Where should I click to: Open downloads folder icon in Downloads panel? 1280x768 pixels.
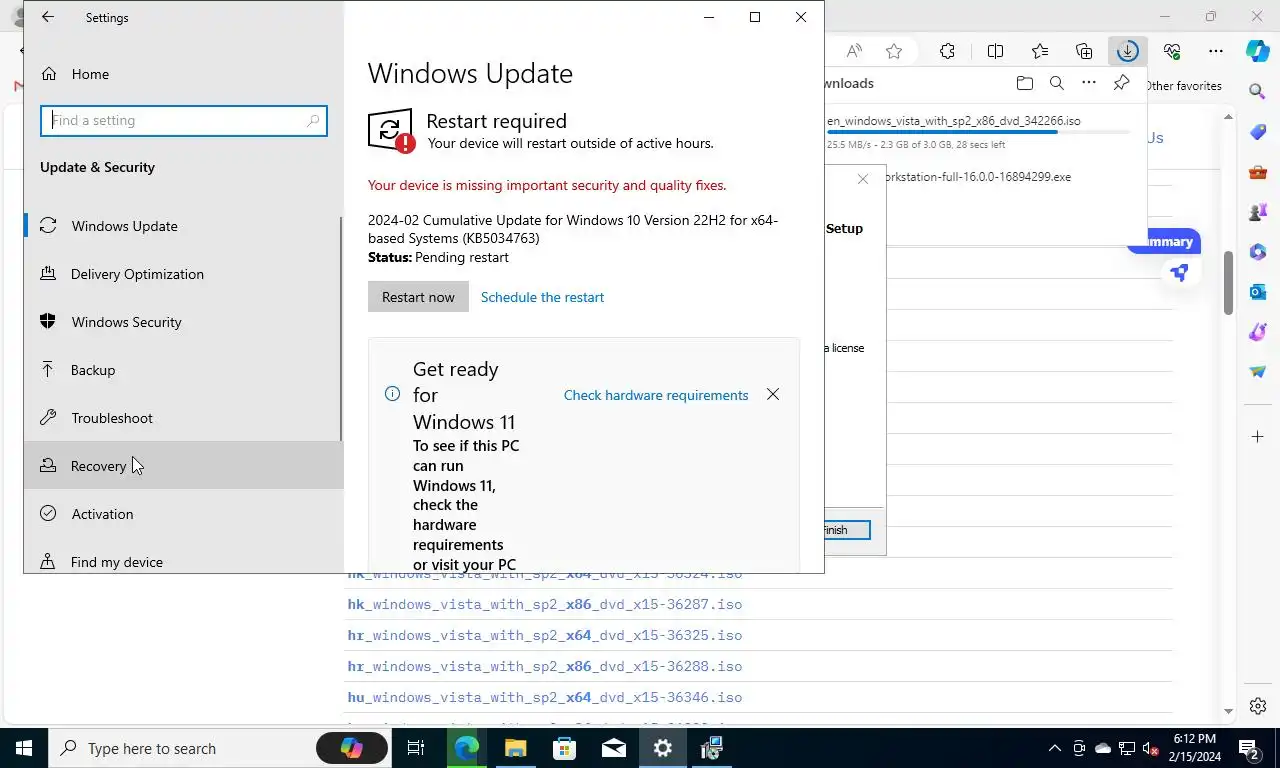1024,83
